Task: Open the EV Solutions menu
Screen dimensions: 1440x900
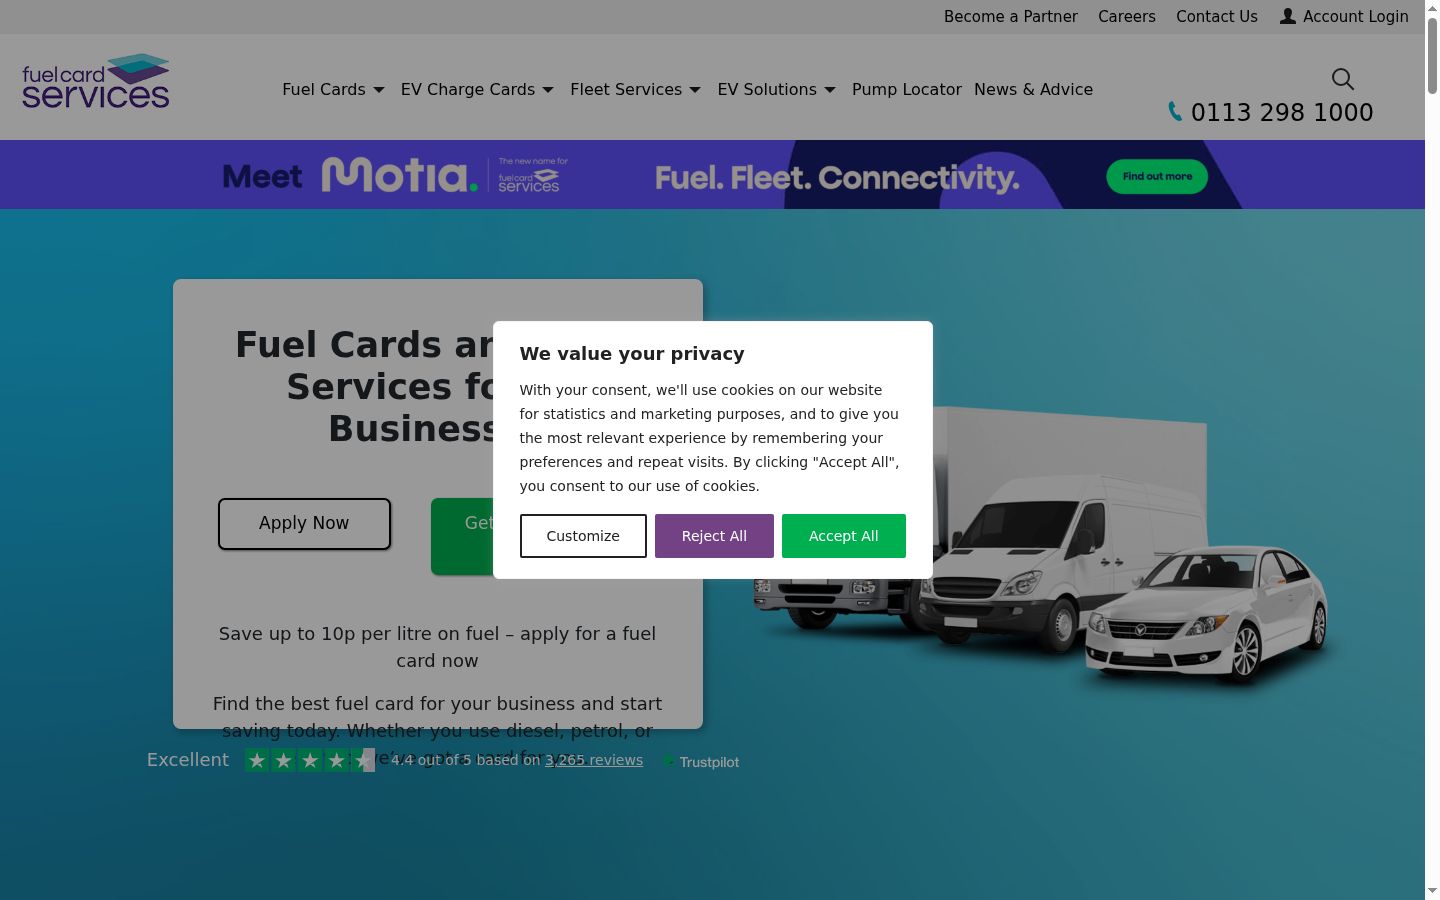Action: point(767,89)
